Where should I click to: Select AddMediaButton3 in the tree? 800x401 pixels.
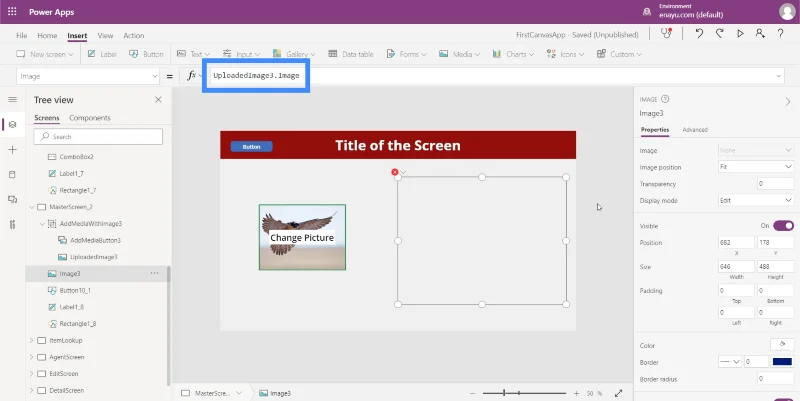point(97,240)
